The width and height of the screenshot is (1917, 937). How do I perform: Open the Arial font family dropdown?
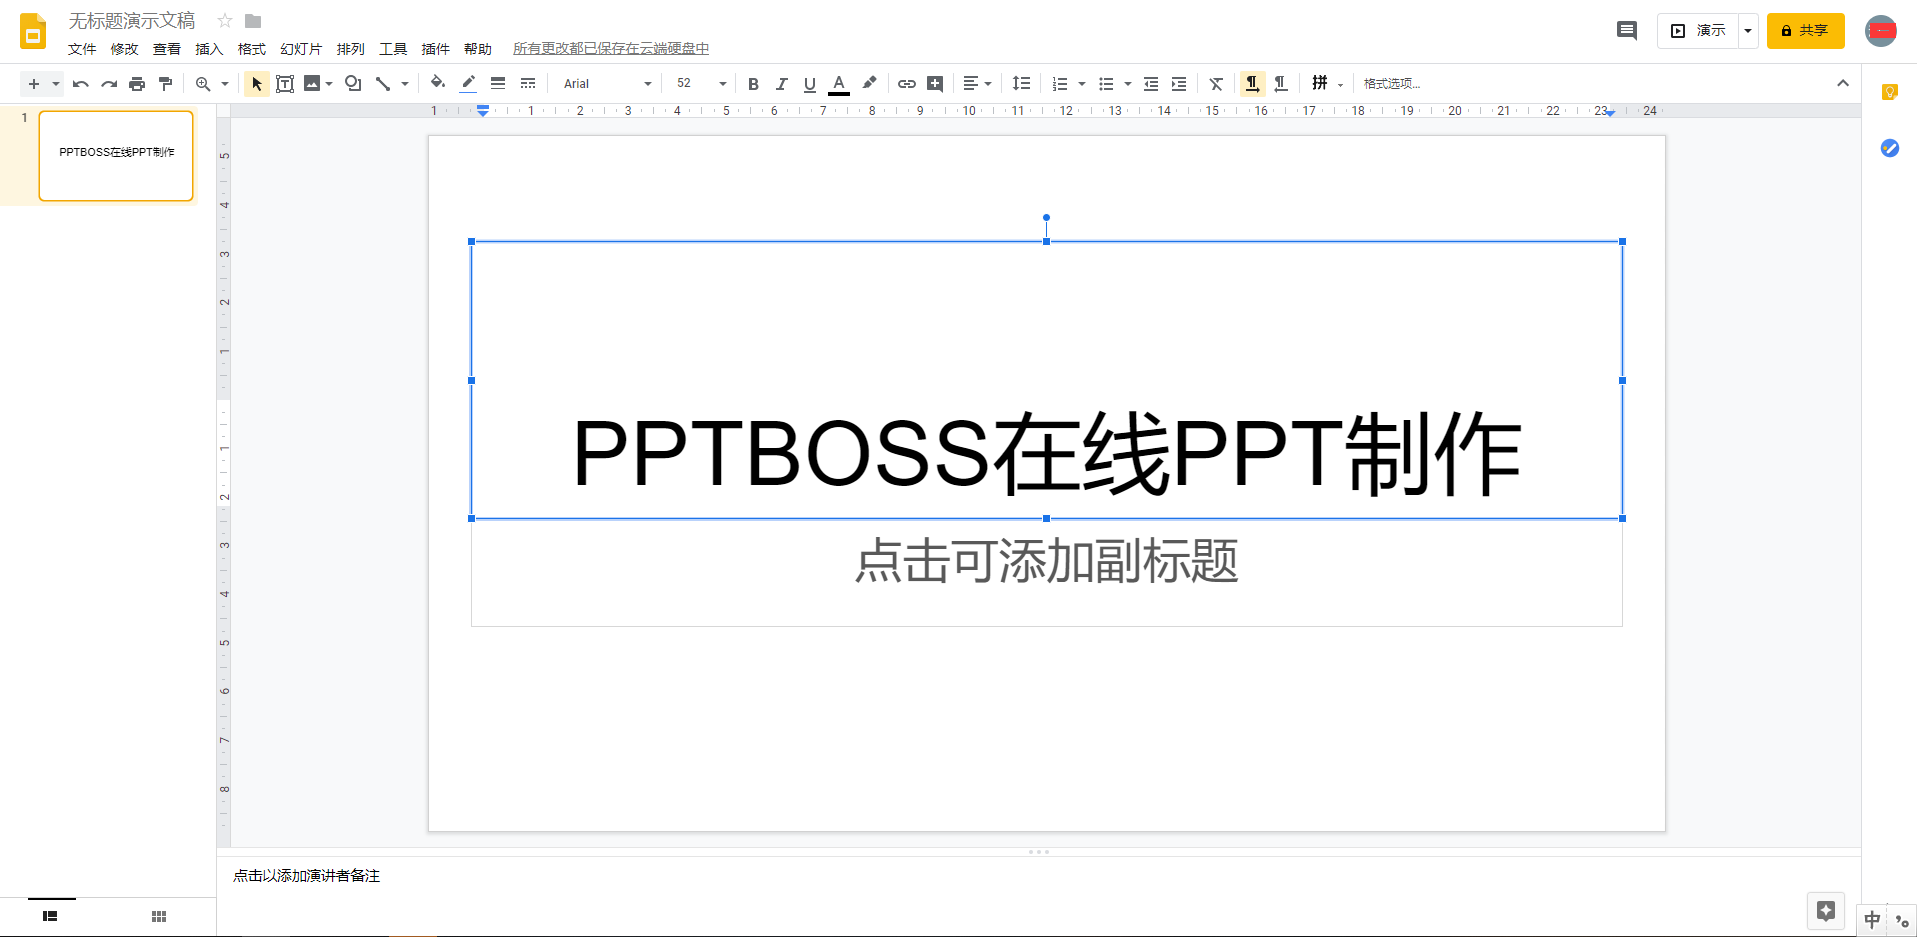point(607,84)
